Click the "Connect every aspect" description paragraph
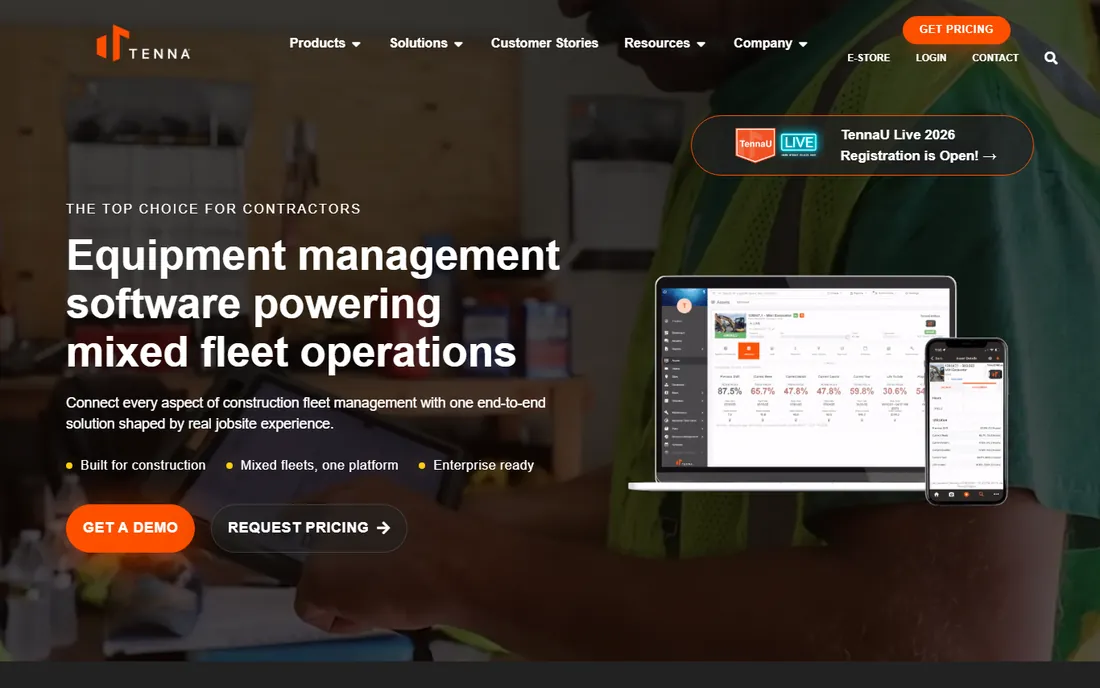 306,413
